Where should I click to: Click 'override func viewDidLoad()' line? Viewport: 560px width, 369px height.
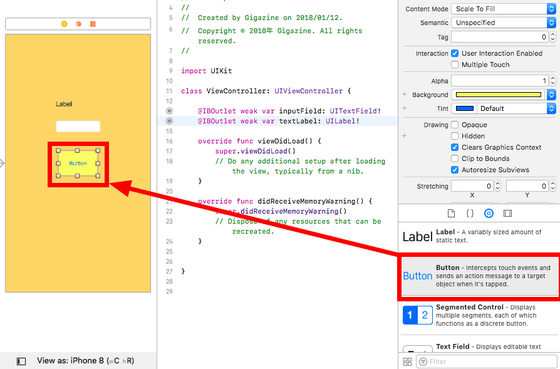(259, 141)
